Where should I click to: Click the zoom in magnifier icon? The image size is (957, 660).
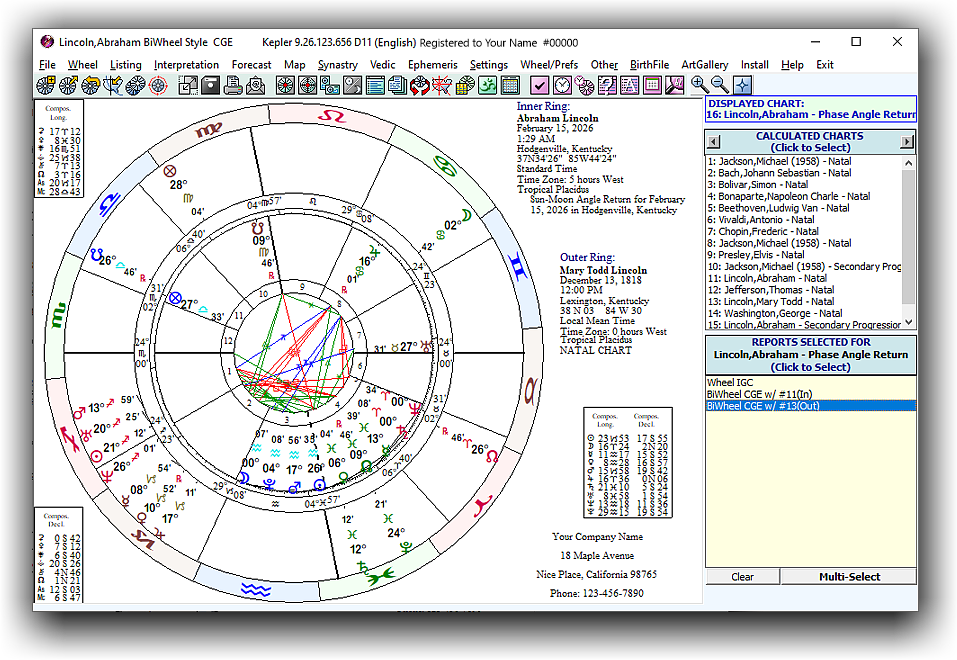pyautogui.click(x=700, y=85)
